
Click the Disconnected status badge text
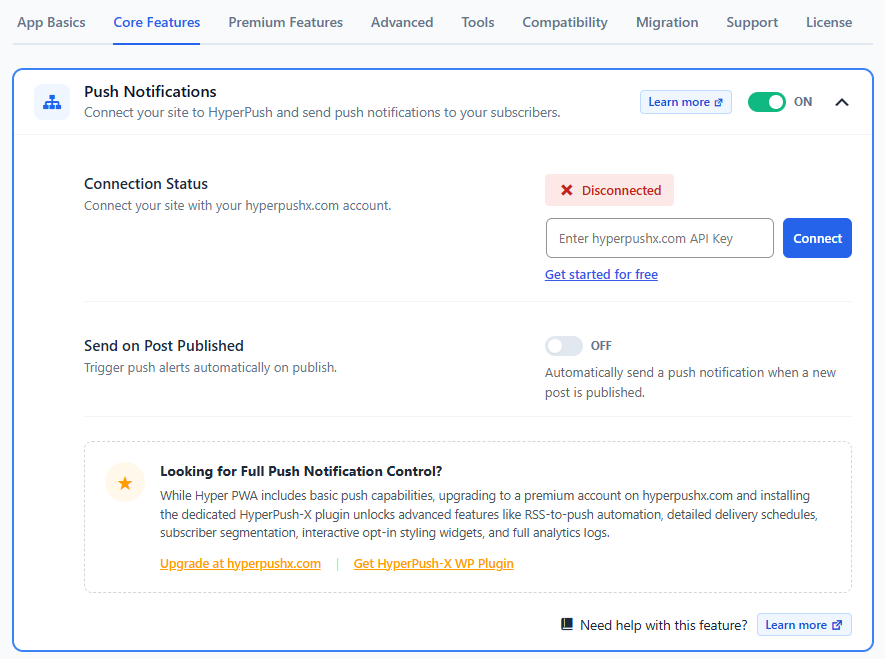click(621, 190)
